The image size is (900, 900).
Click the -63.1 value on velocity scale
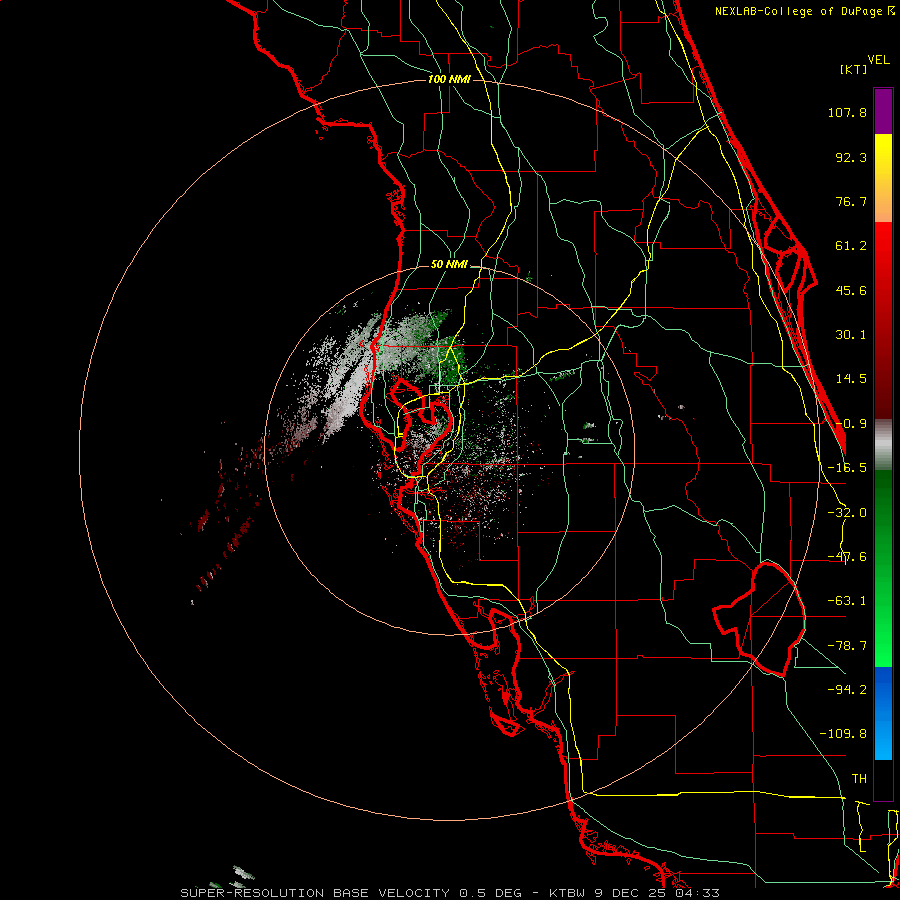coord(847,601)
